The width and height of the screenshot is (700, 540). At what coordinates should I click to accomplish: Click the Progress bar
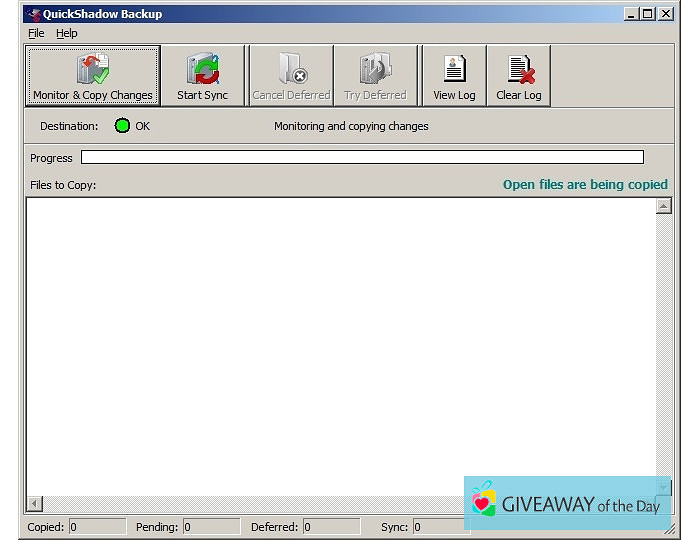pos(362,157)
